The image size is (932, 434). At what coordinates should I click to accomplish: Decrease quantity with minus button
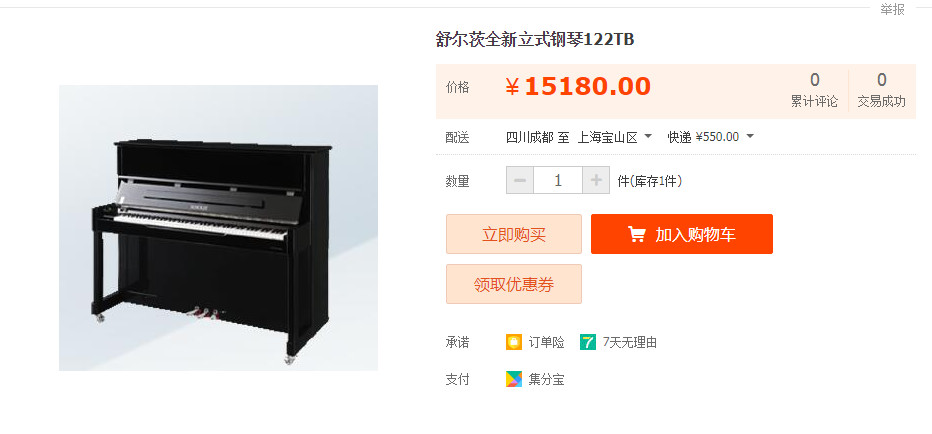[519, 180]
